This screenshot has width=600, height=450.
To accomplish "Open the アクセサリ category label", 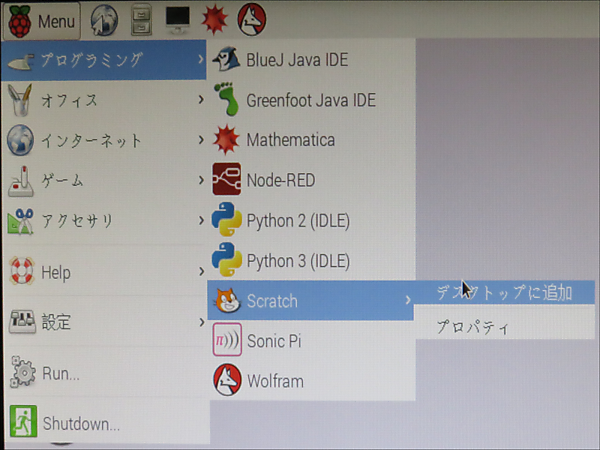I will [77, 221].
